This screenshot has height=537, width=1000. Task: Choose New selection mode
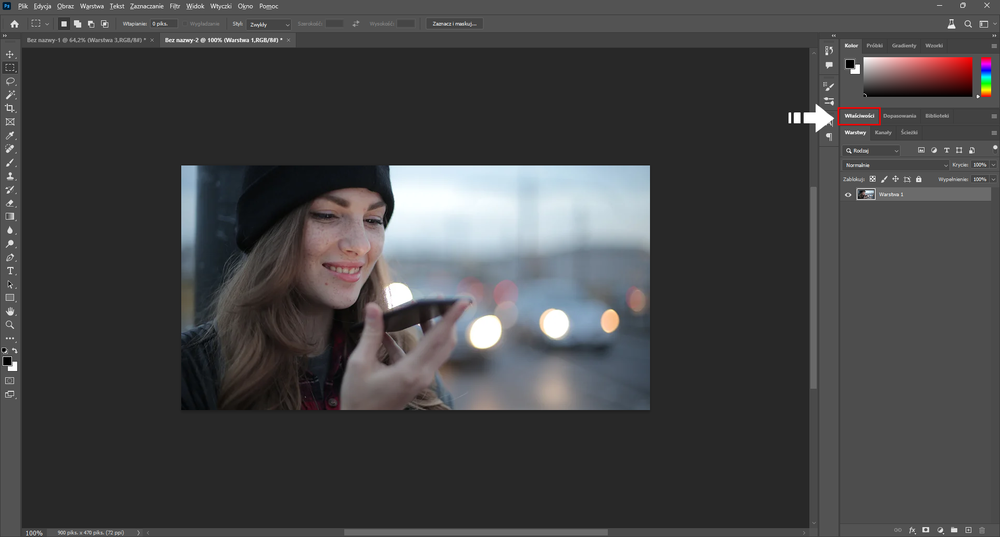tap(64, 24)
